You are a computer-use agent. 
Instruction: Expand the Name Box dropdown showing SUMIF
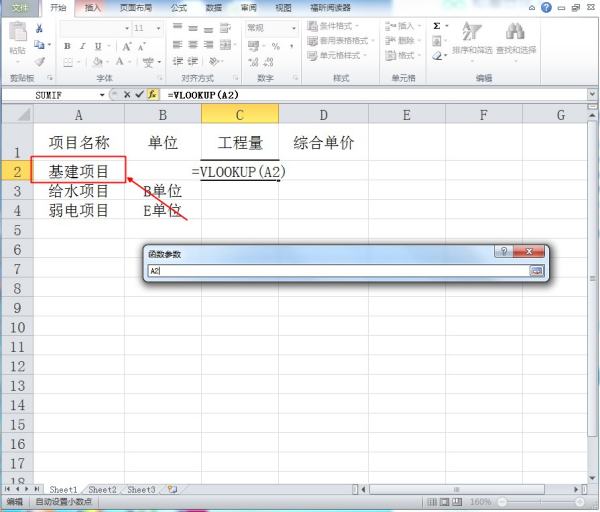pos(102,94)
